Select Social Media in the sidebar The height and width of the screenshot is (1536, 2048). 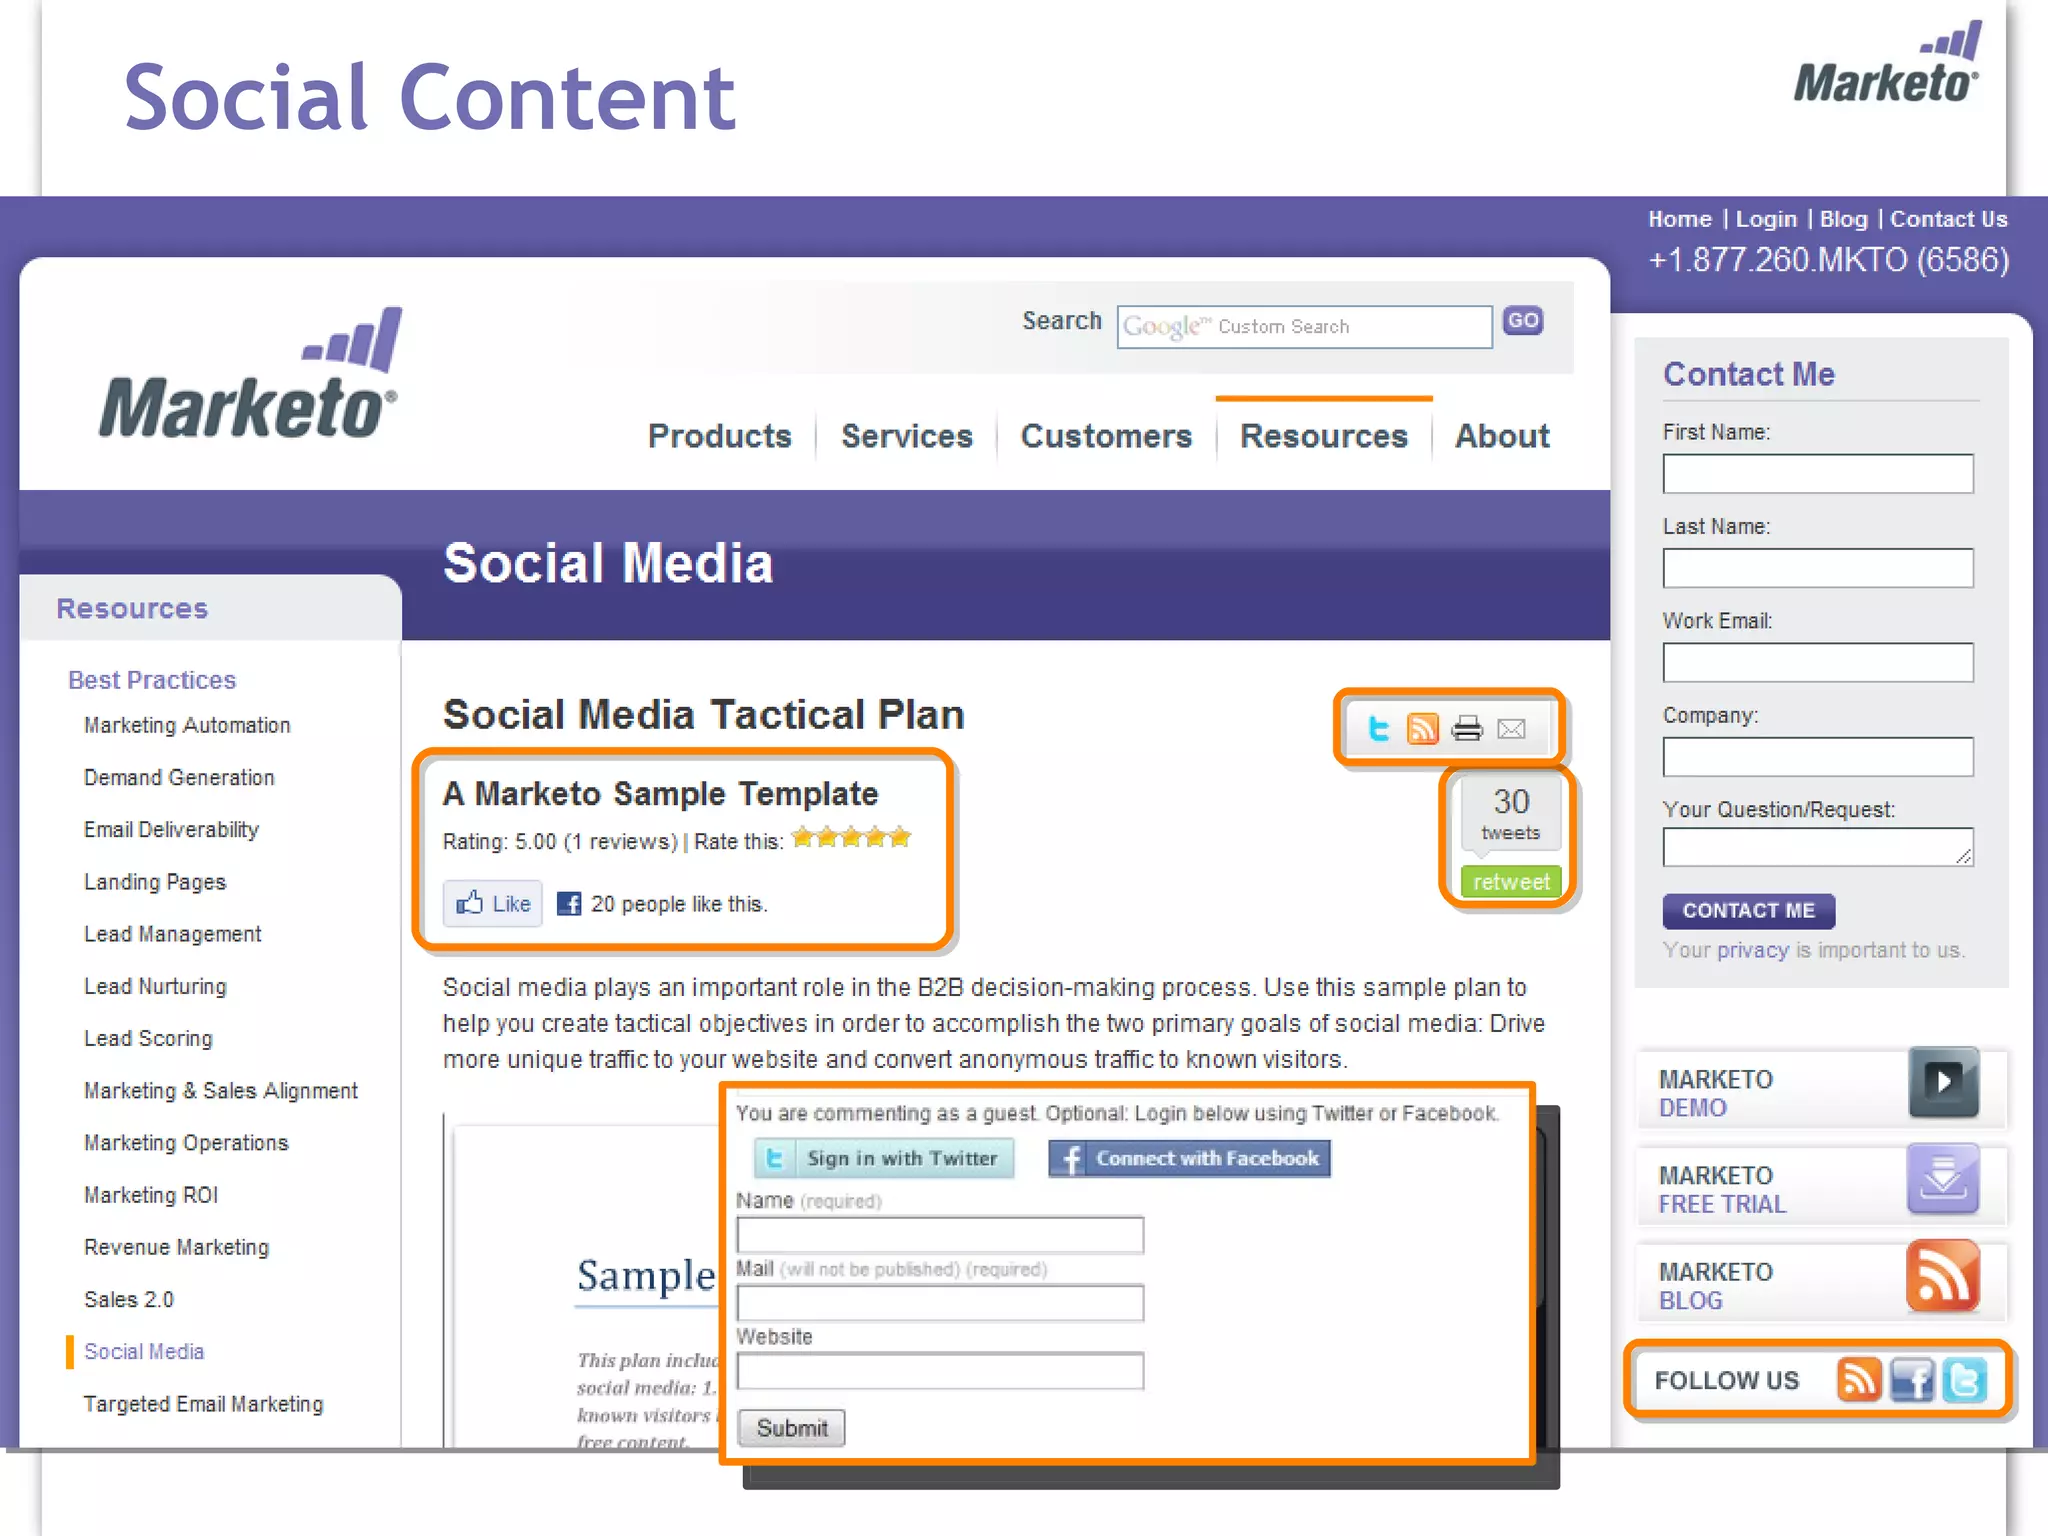pos(144,1351)
